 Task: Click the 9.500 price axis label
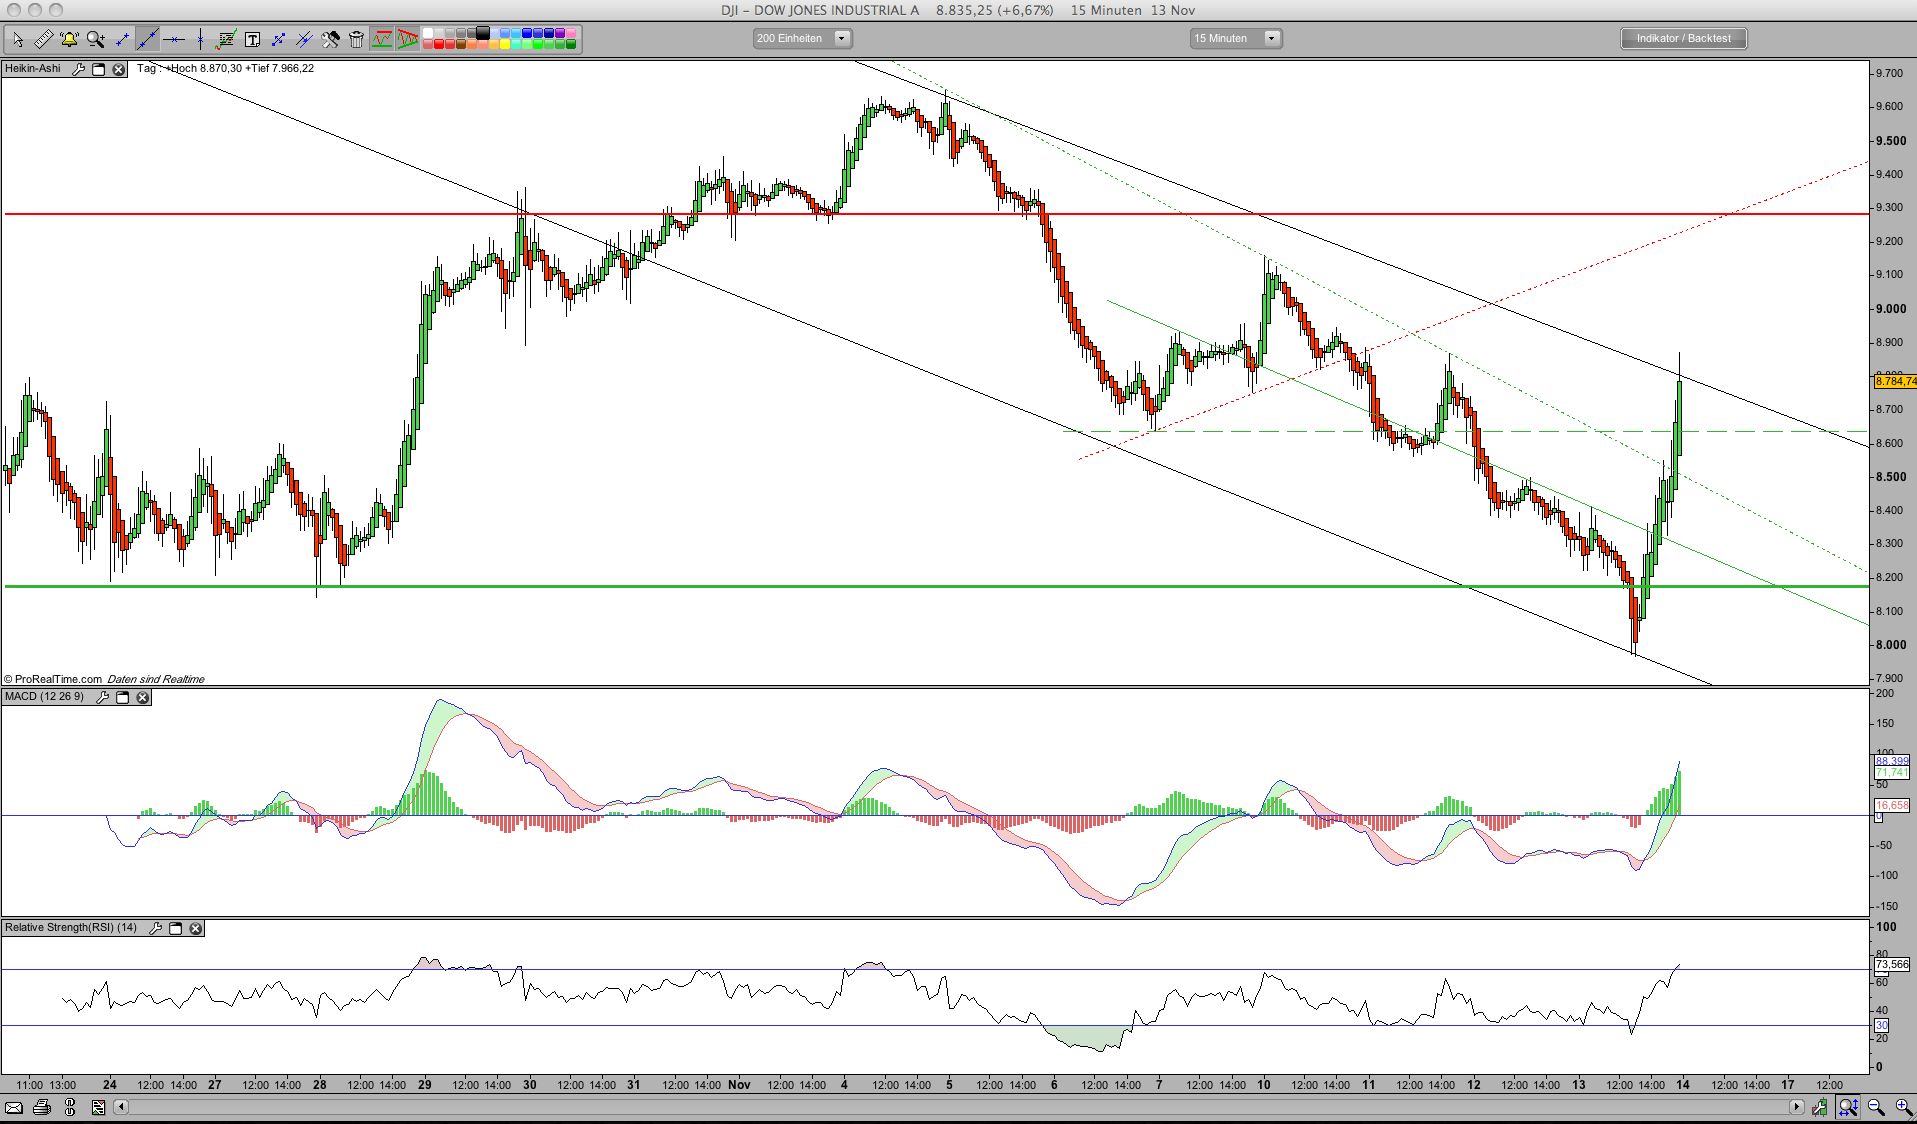click(x=1890, y=141)
